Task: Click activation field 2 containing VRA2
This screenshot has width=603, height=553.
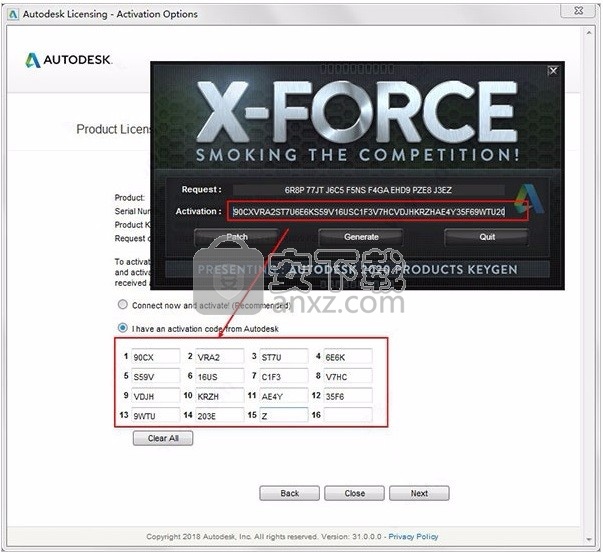Action: 220,356
